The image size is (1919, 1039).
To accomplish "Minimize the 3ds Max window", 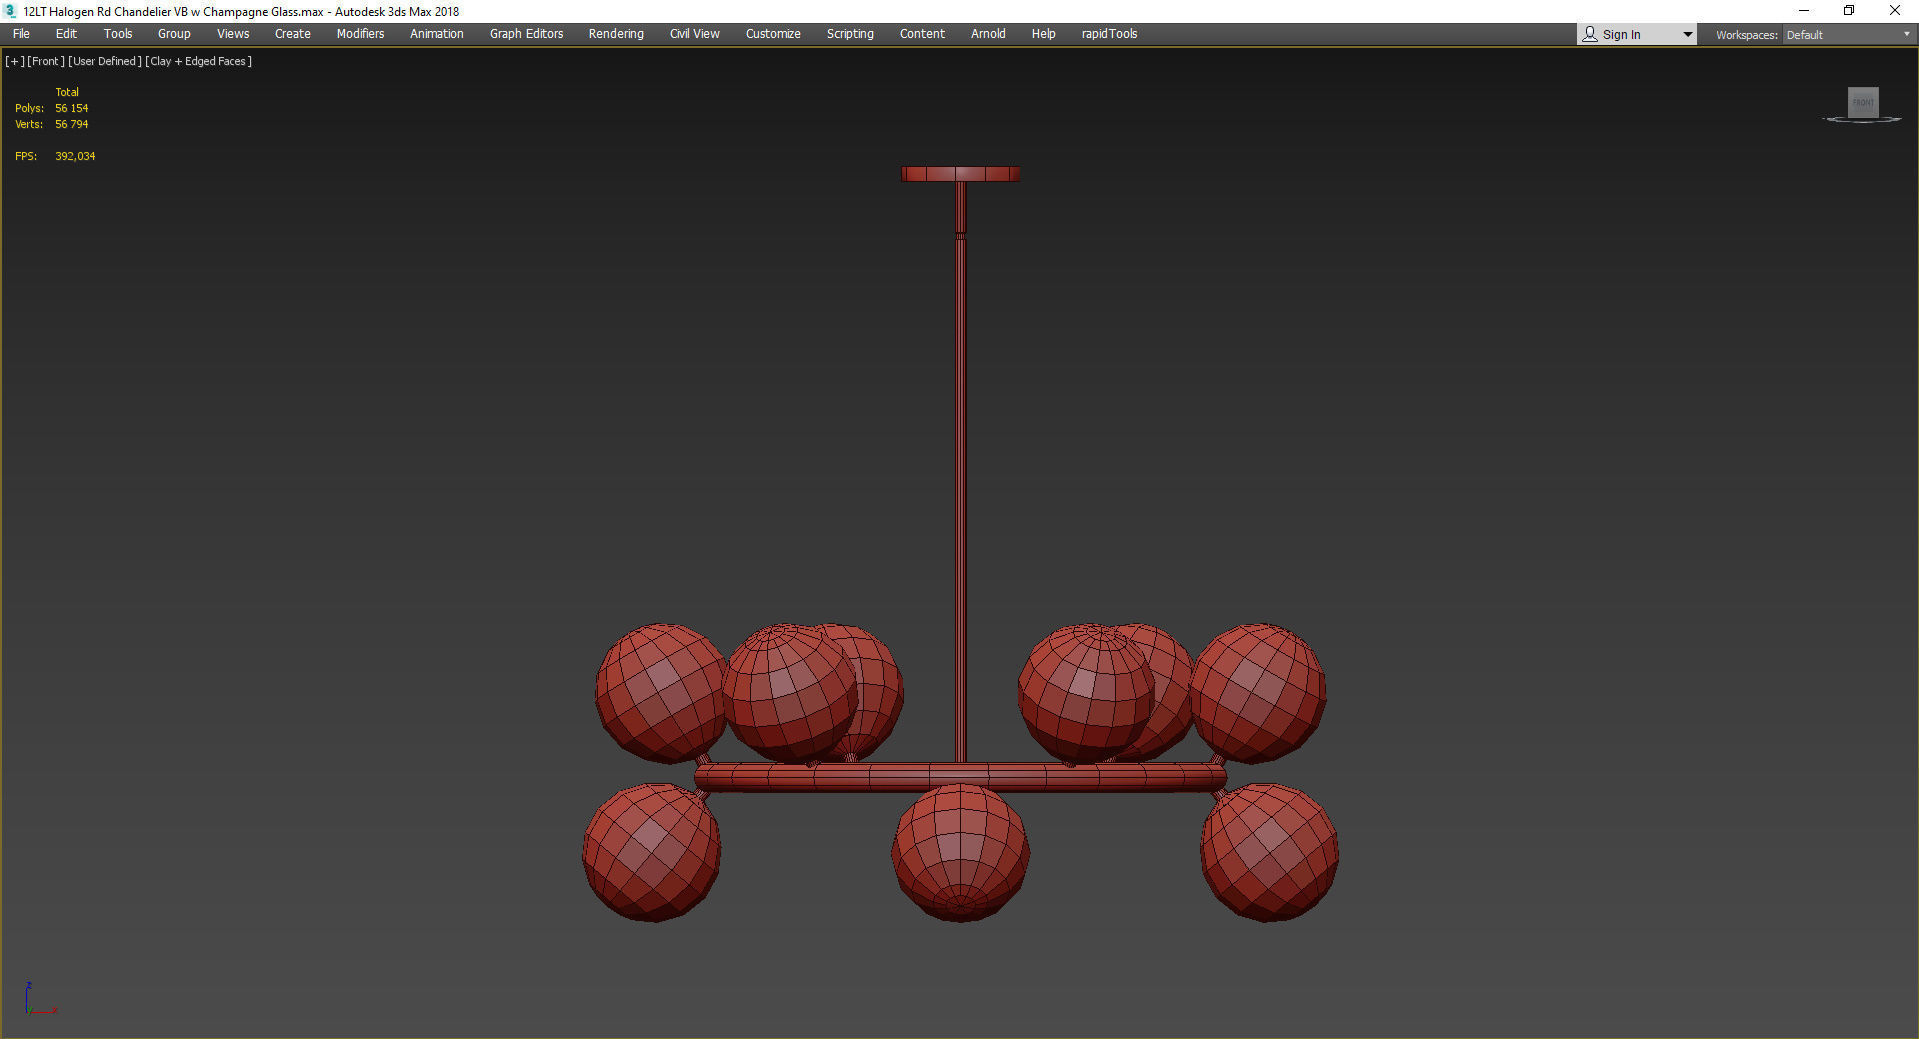I will point(1804,11).
